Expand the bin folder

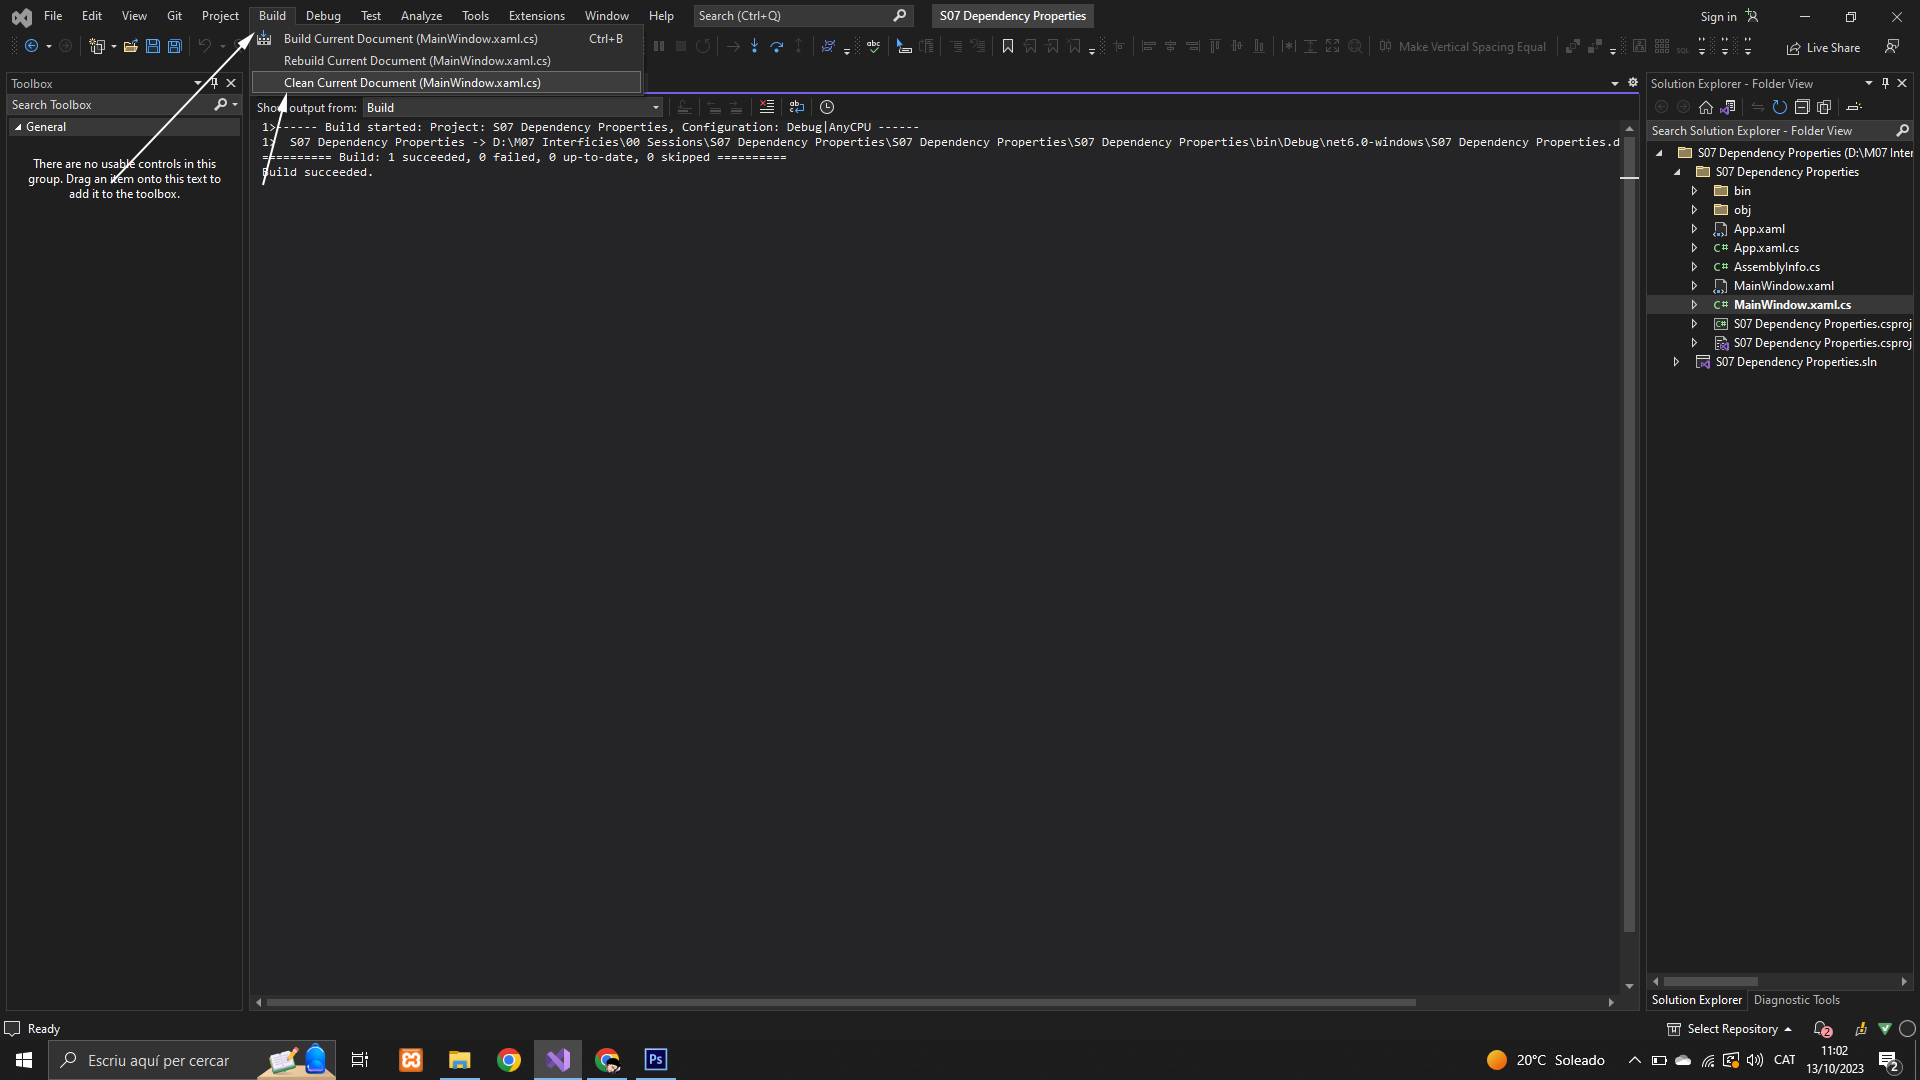pos(1694,191)
